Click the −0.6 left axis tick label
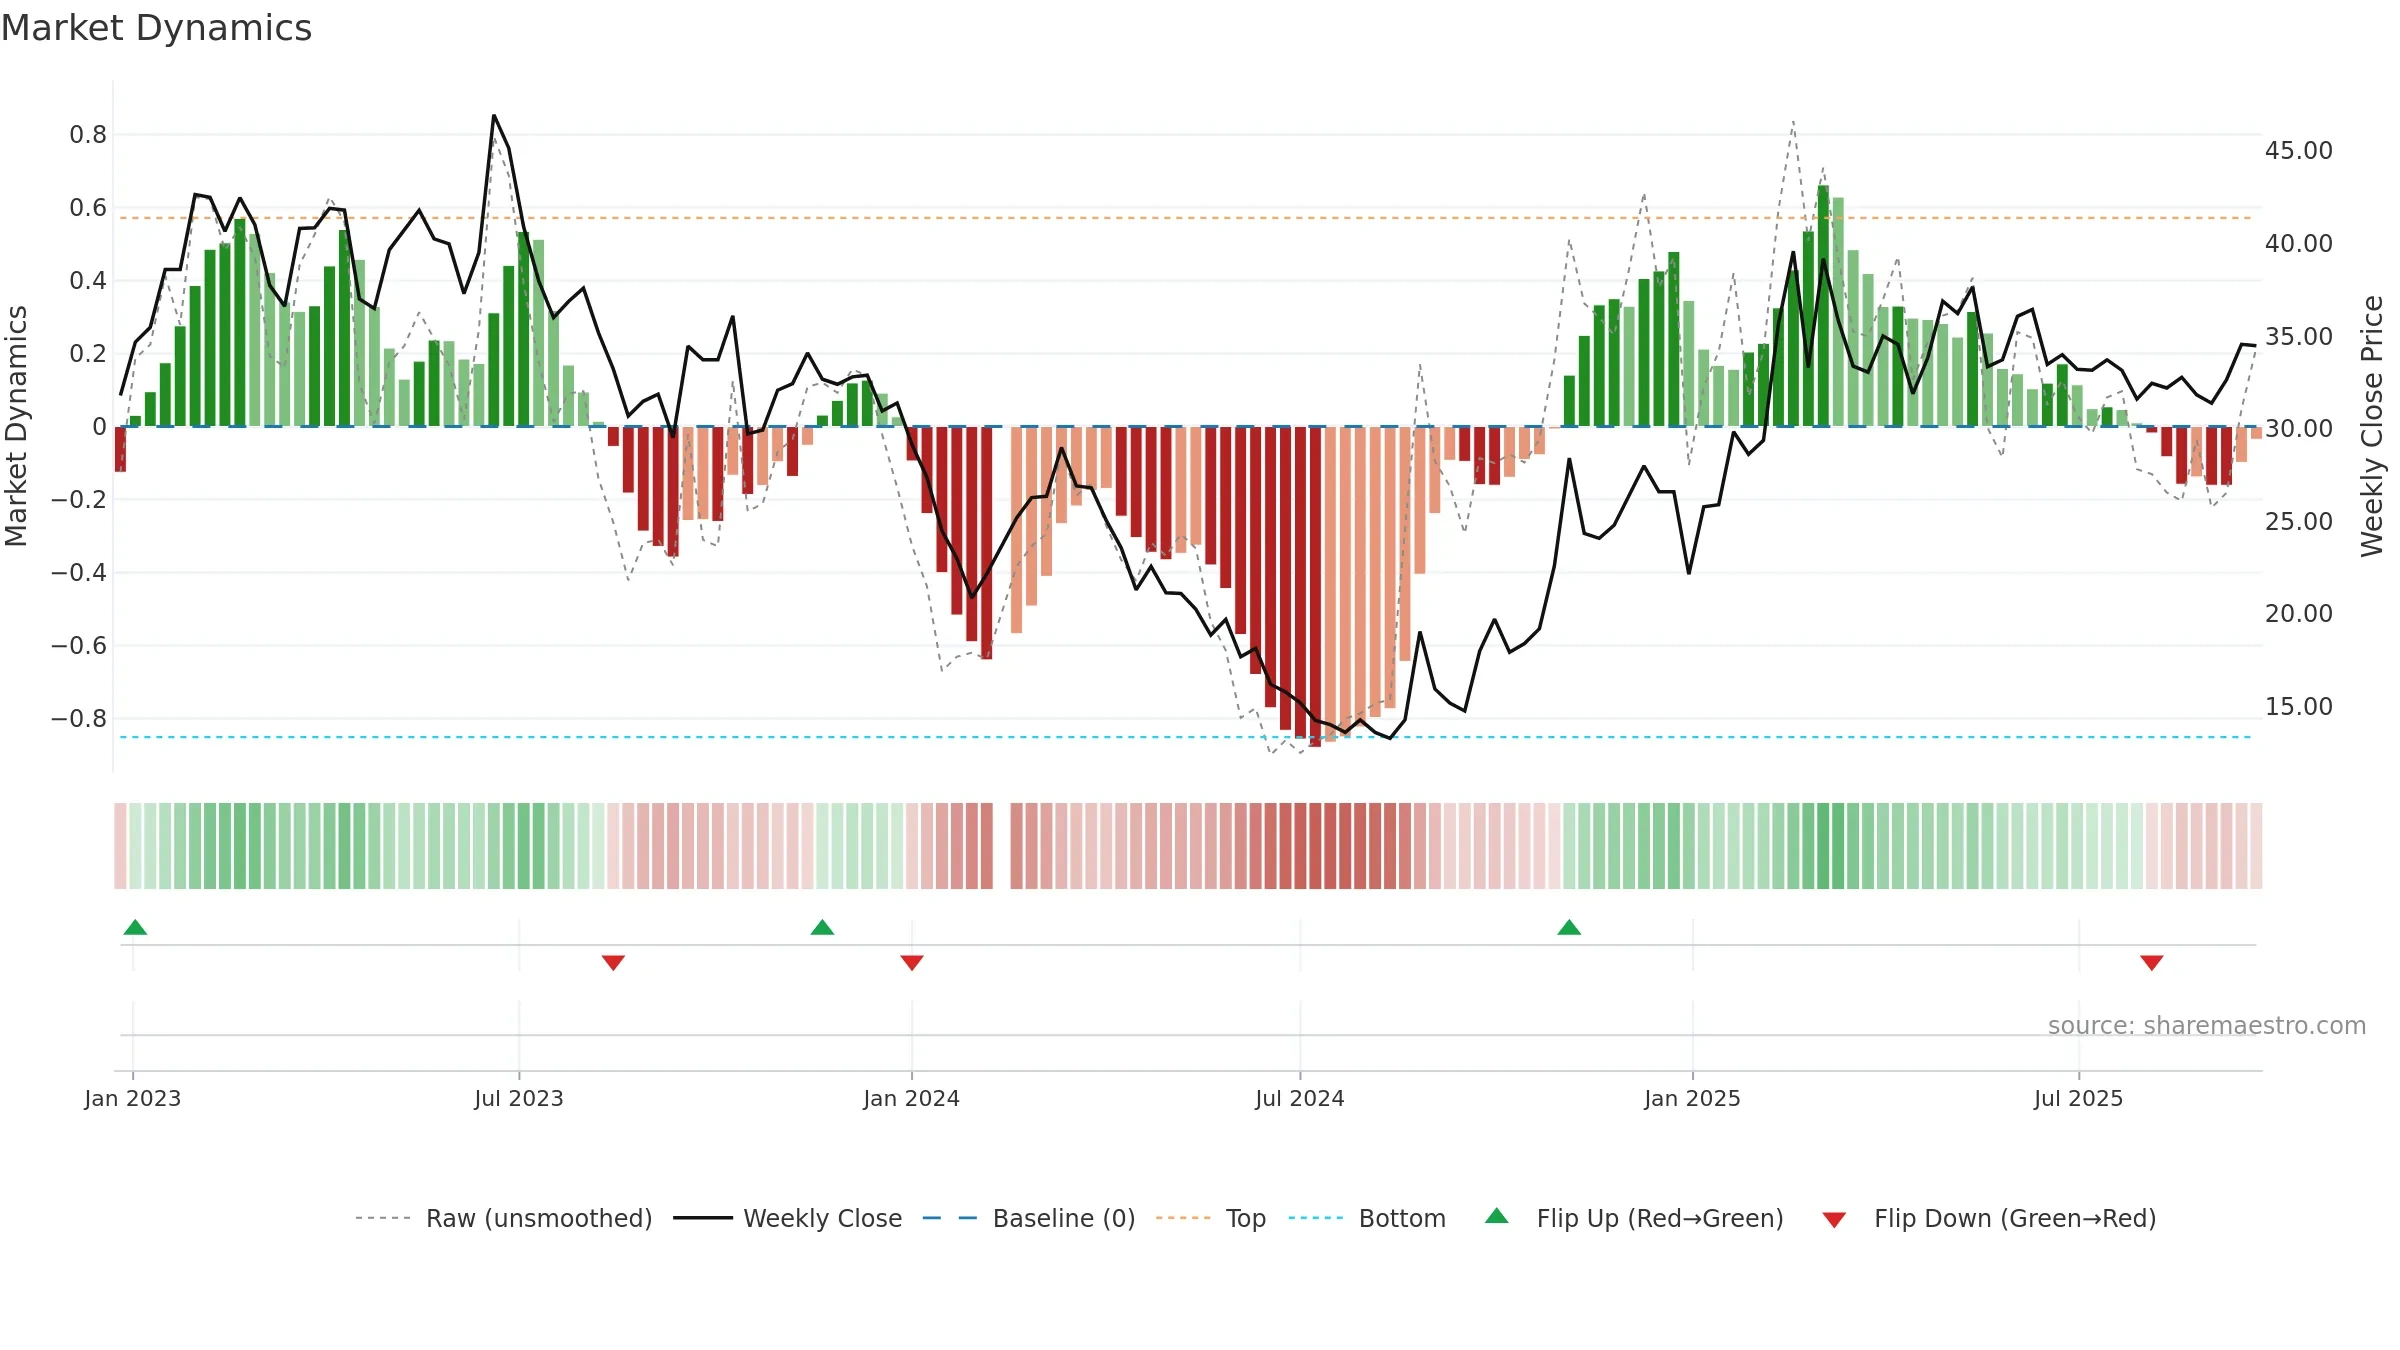The width and height of the screenshot is (2400, 1350). click(79, 646)
